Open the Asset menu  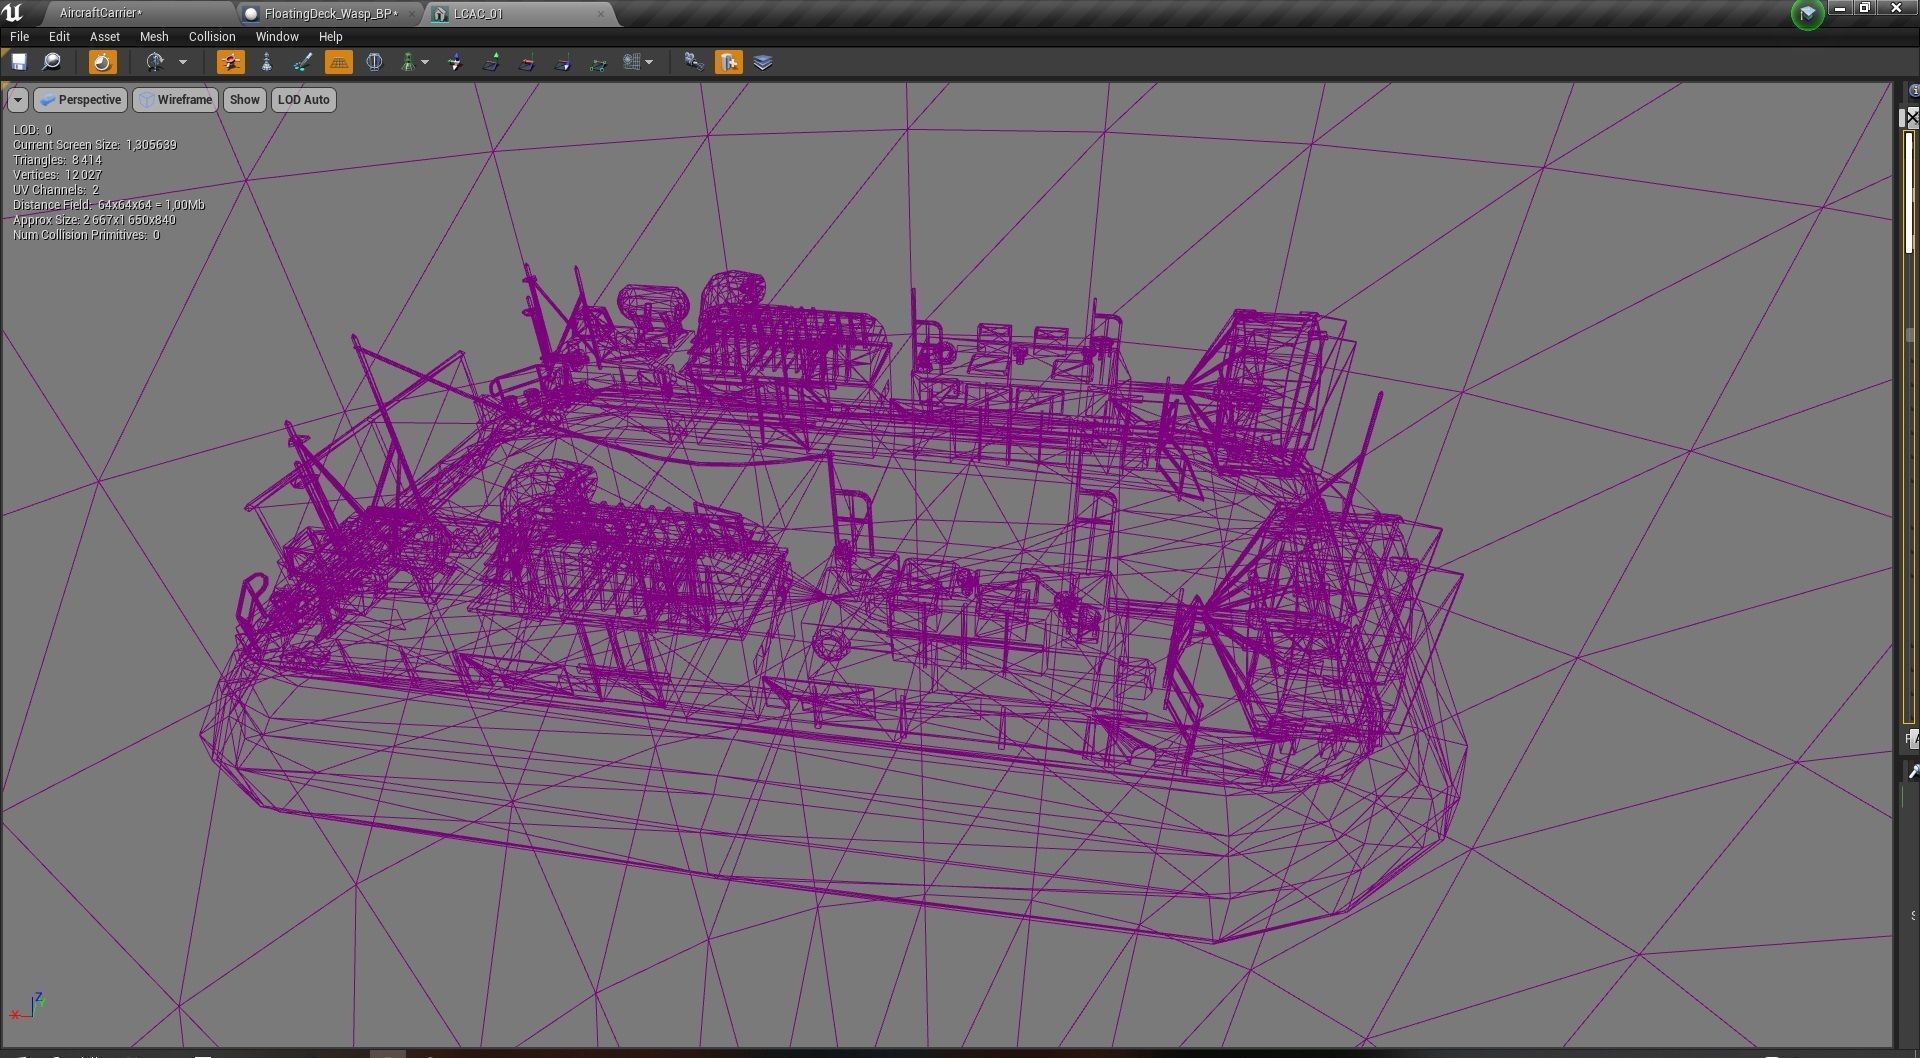click(105, 36)
